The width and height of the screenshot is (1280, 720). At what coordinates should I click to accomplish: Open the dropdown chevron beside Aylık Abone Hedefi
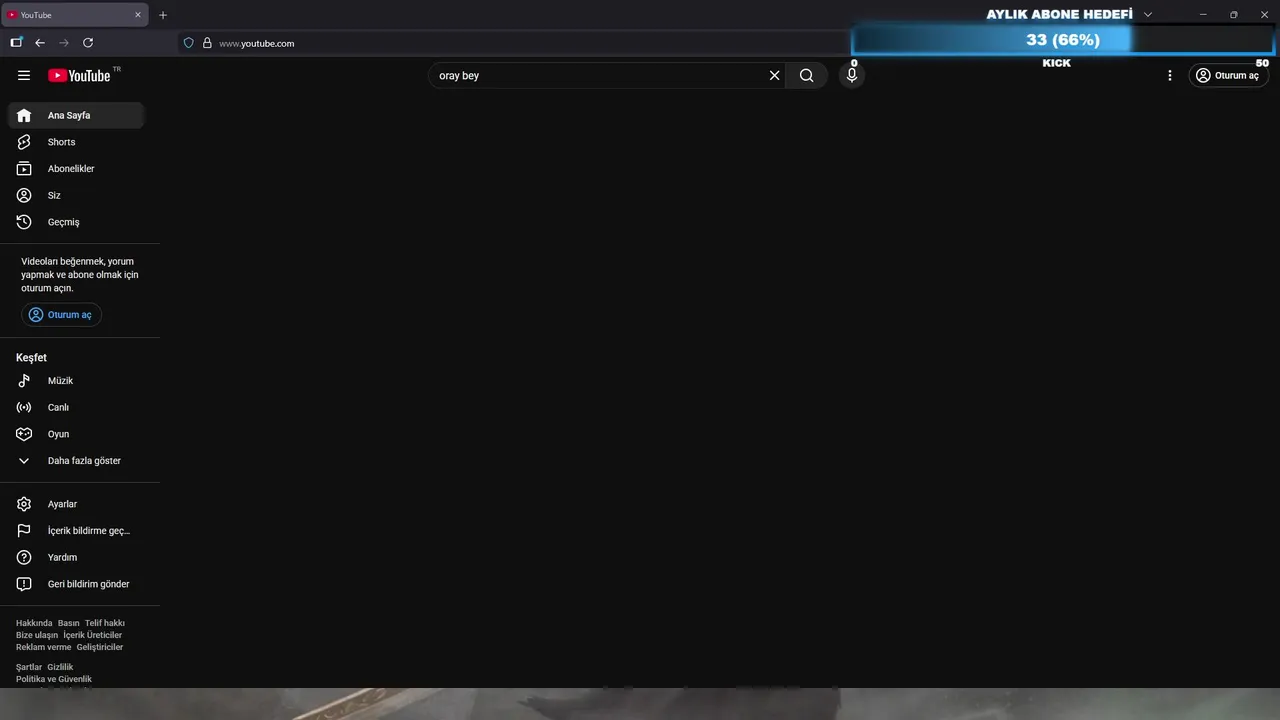1148,15
